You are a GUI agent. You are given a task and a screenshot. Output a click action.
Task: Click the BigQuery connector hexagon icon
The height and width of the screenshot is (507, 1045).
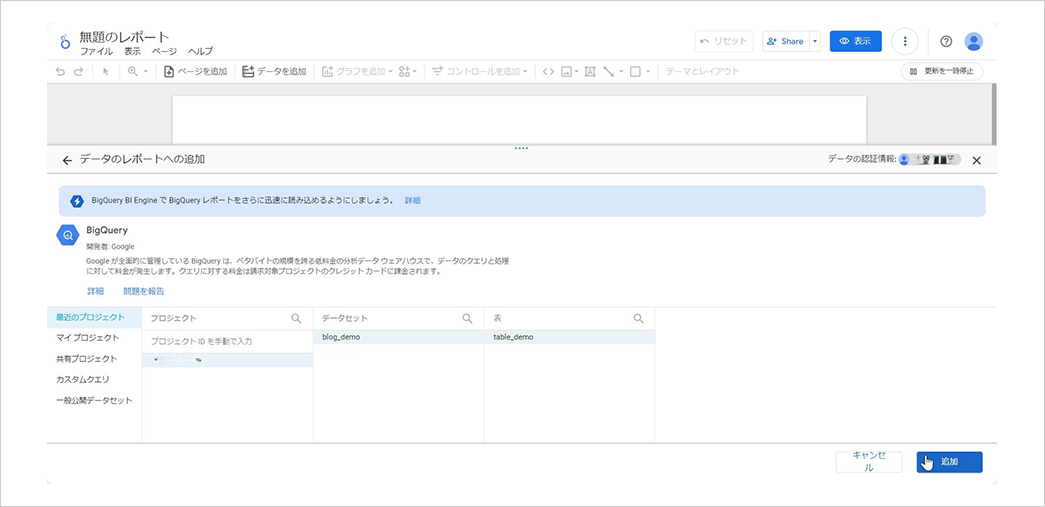click(68, 235)
